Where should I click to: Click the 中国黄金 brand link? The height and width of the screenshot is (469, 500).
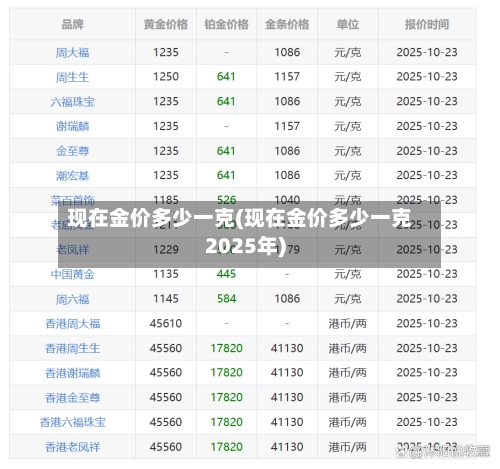pos(72,274)
